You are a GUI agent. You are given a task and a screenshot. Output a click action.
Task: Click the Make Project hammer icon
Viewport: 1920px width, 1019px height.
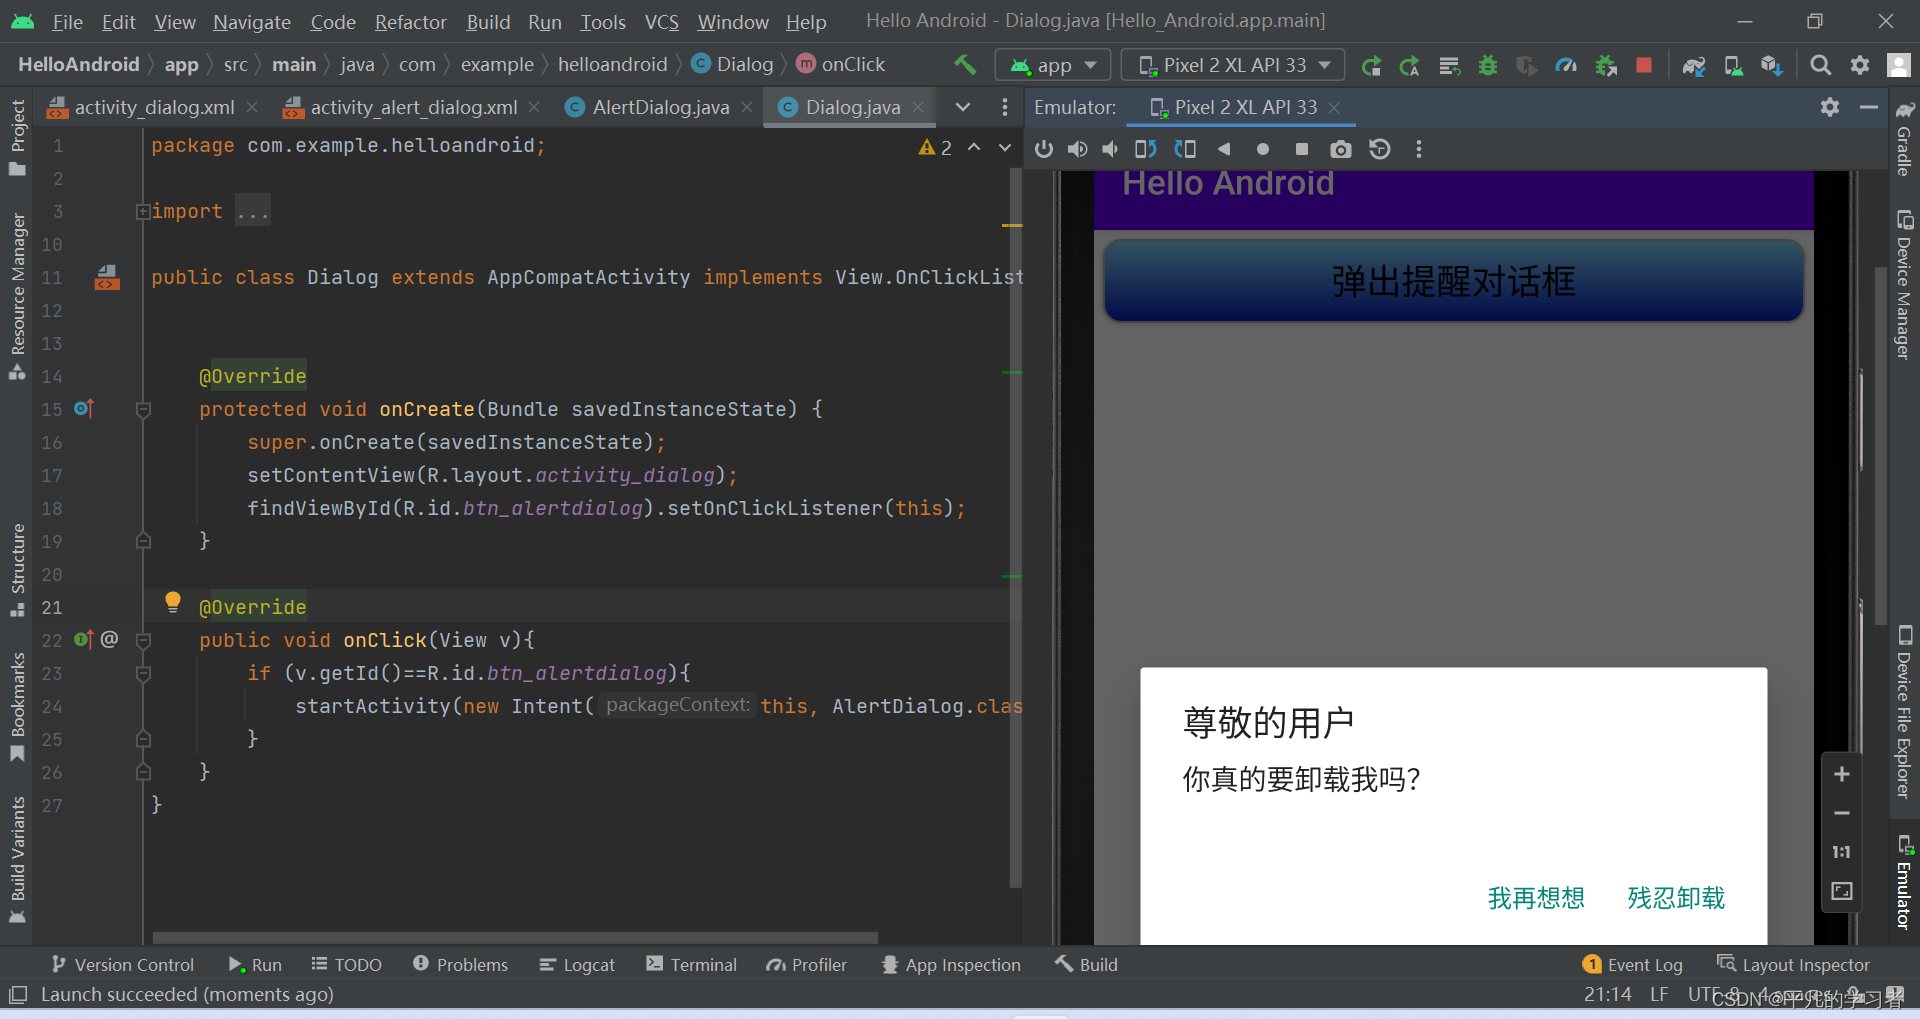click(x=965, y=65)
